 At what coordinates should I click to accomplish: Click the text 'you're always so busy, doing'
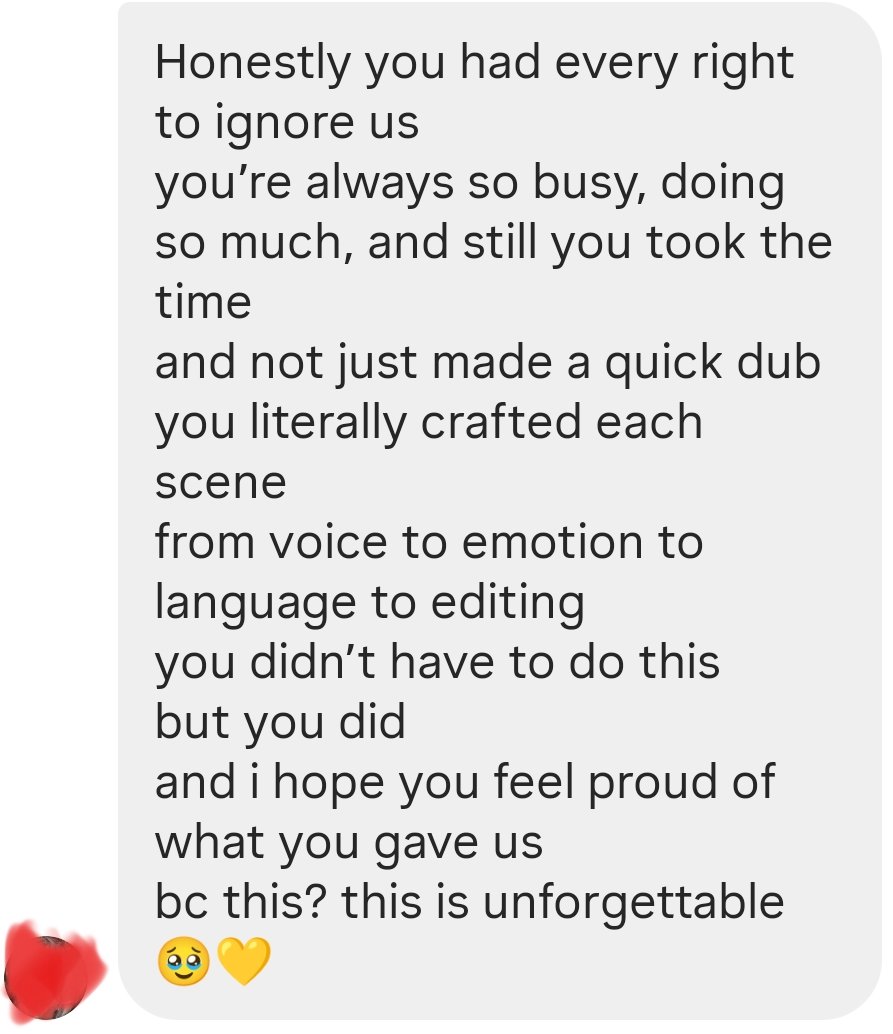tap(470, 184)
